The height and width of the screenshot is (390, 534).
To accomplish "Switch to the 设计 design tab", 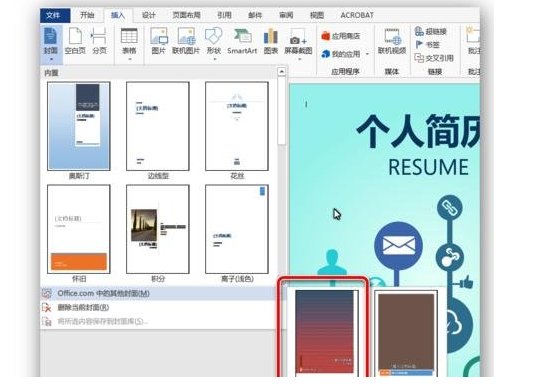I will coord(149,15).
